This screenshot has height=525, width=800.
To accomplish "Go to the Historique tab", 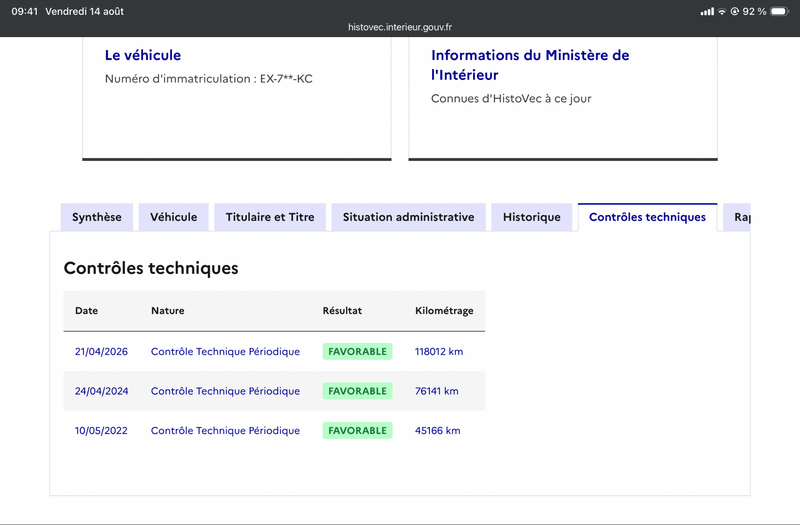I will pyautogui.click(x=532, y=217).
